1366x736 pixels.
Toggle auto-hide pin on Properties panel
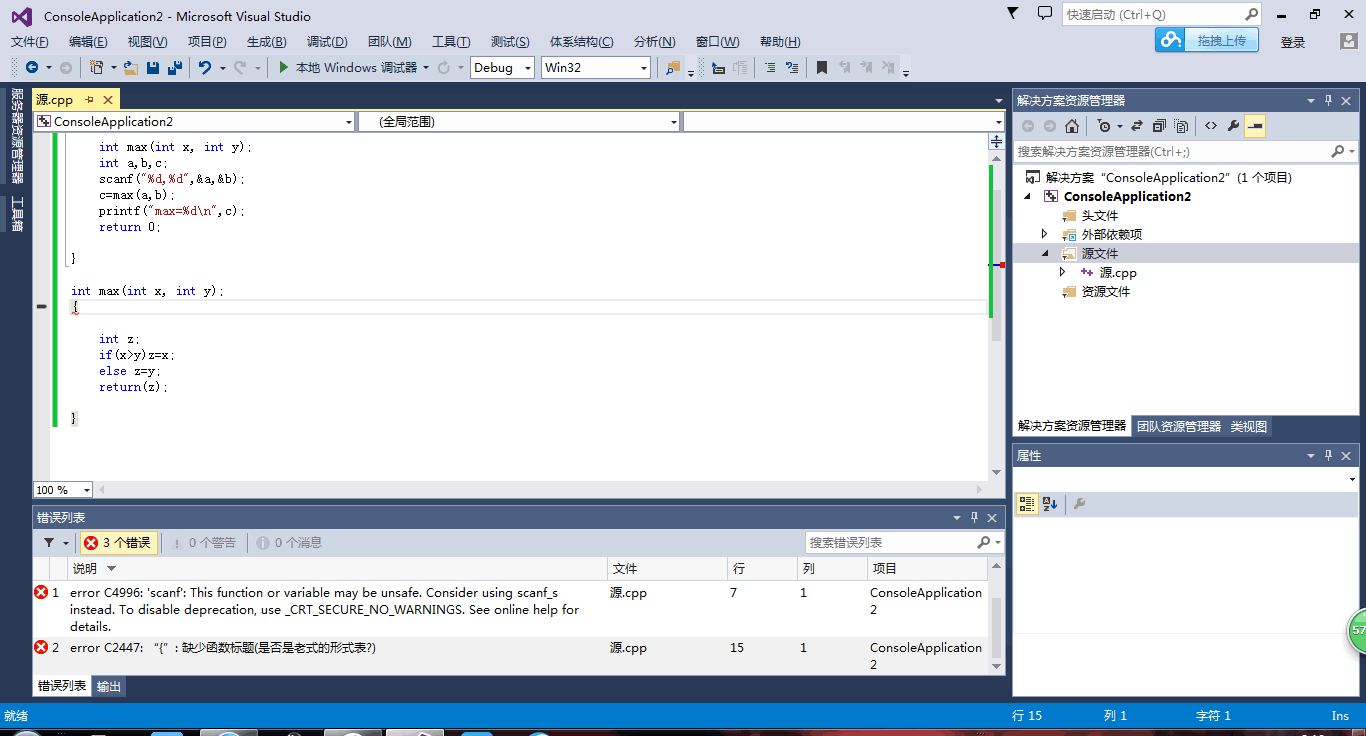[1329, 455]
